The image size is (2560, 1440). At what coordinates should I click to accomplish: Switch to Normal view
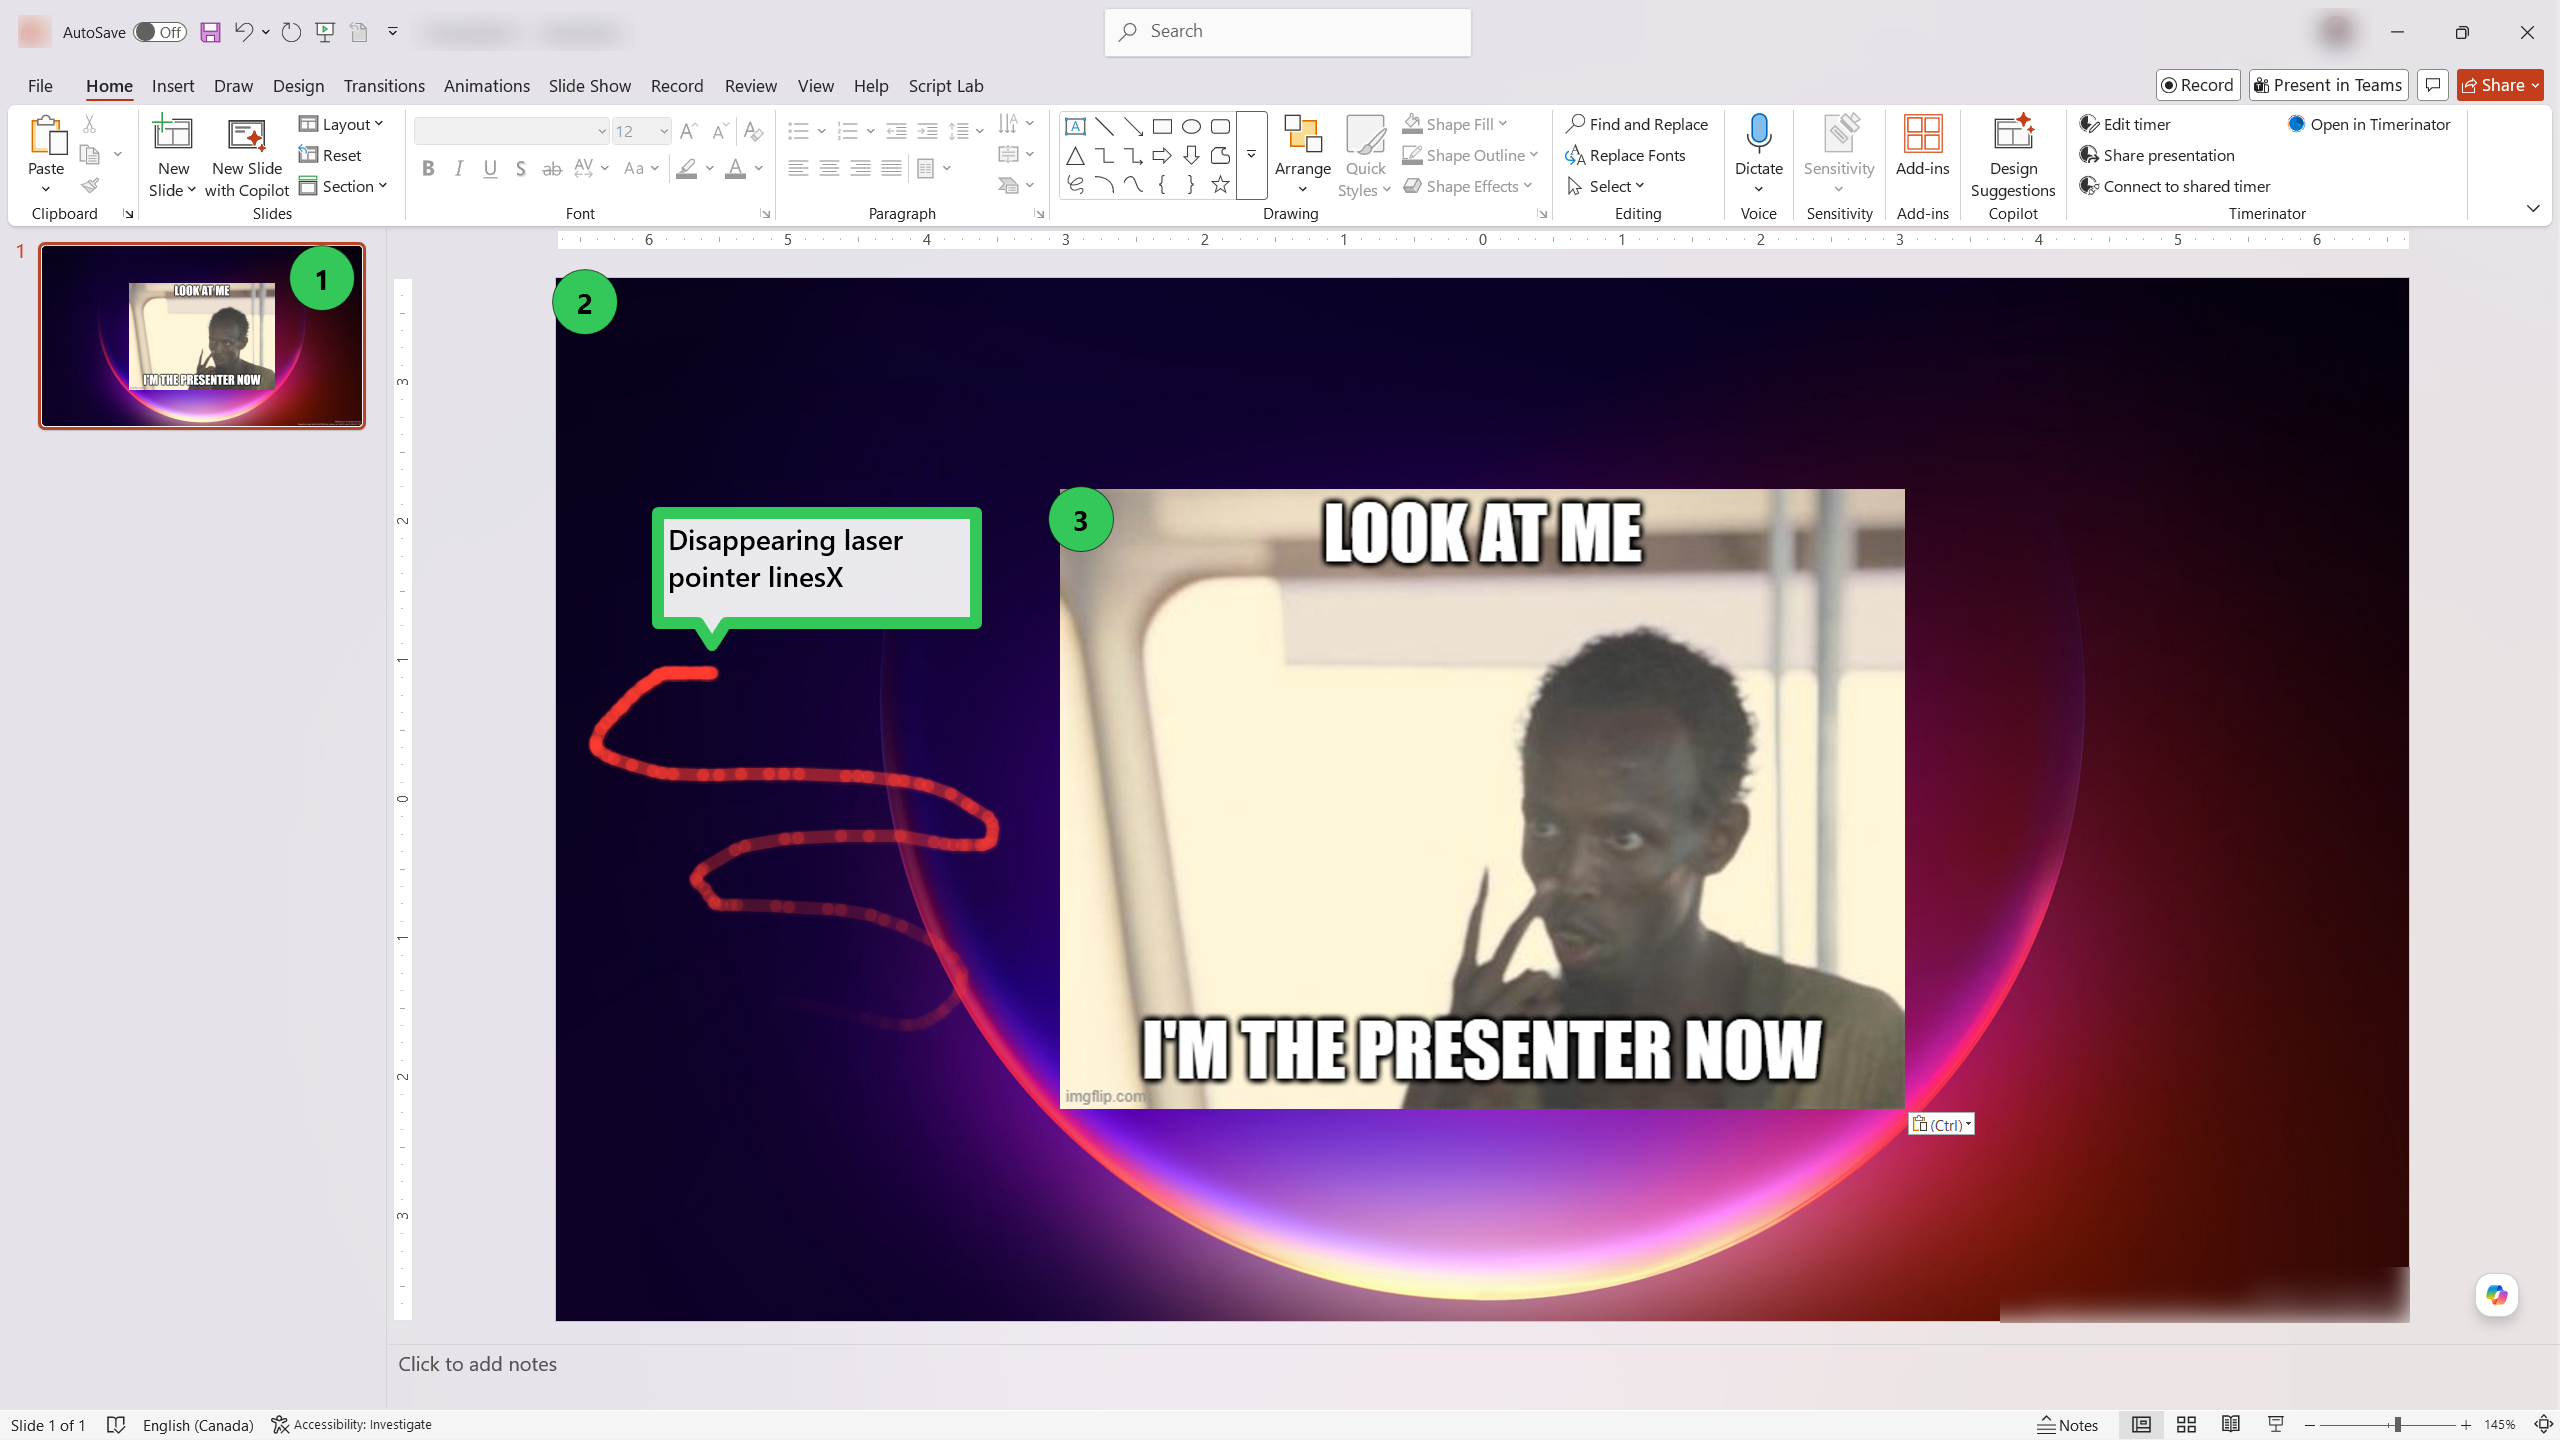pos(2141,1425)
